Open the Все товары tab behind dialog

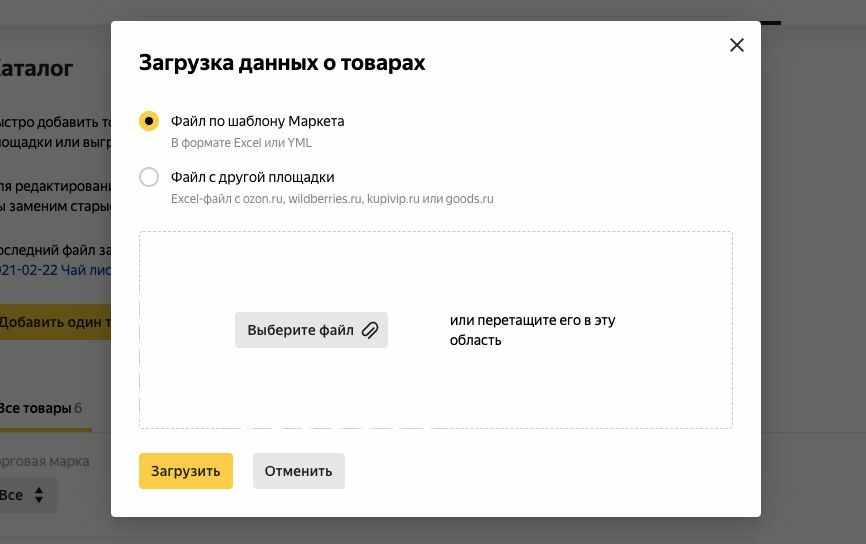point(41,409)
